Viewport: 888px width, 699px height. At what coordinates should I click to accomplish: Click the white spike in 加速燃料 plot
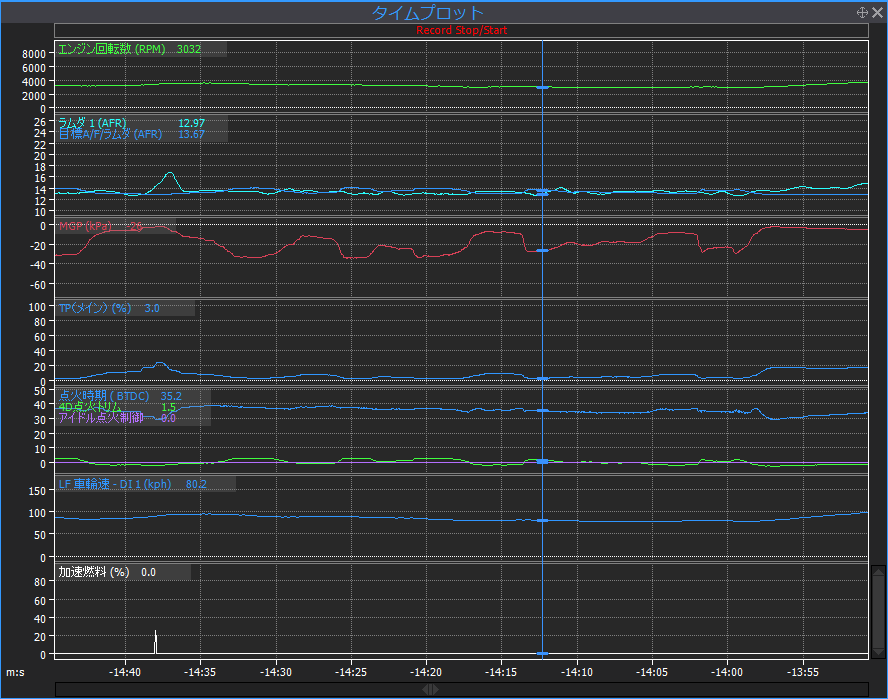156,641
